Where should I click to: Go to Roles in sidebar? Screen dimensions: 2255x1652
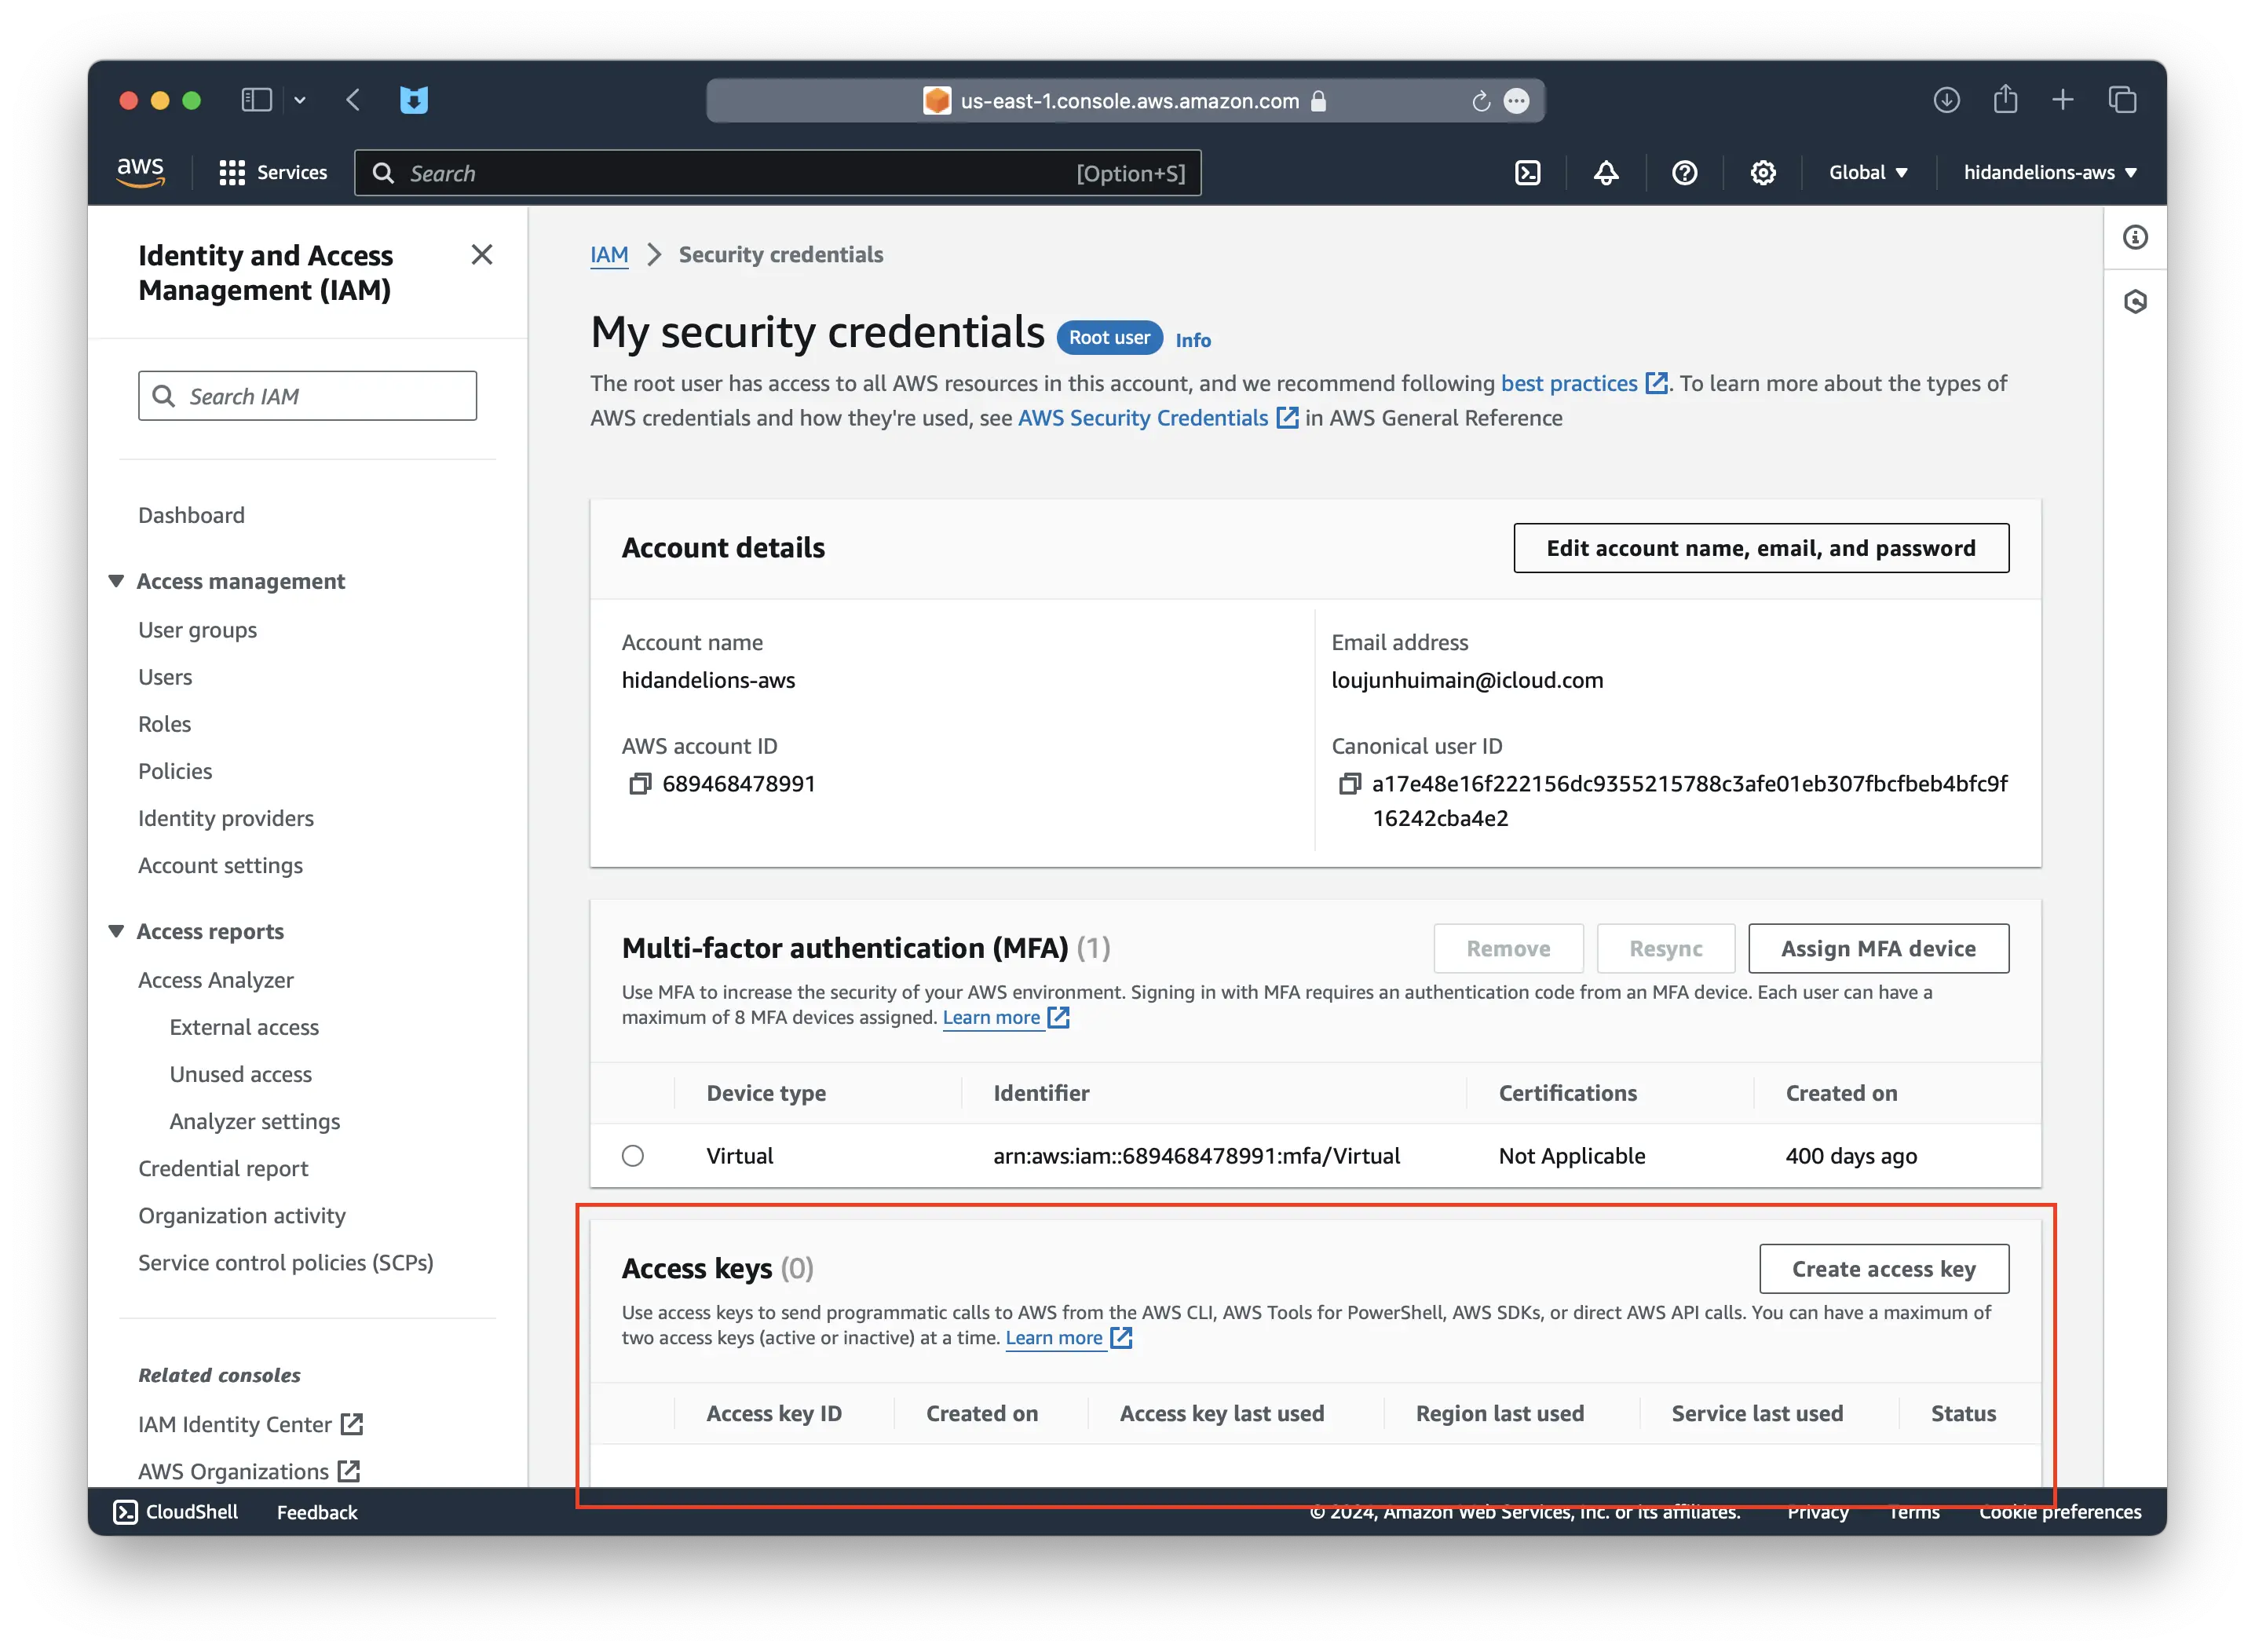tap(164, 724)
